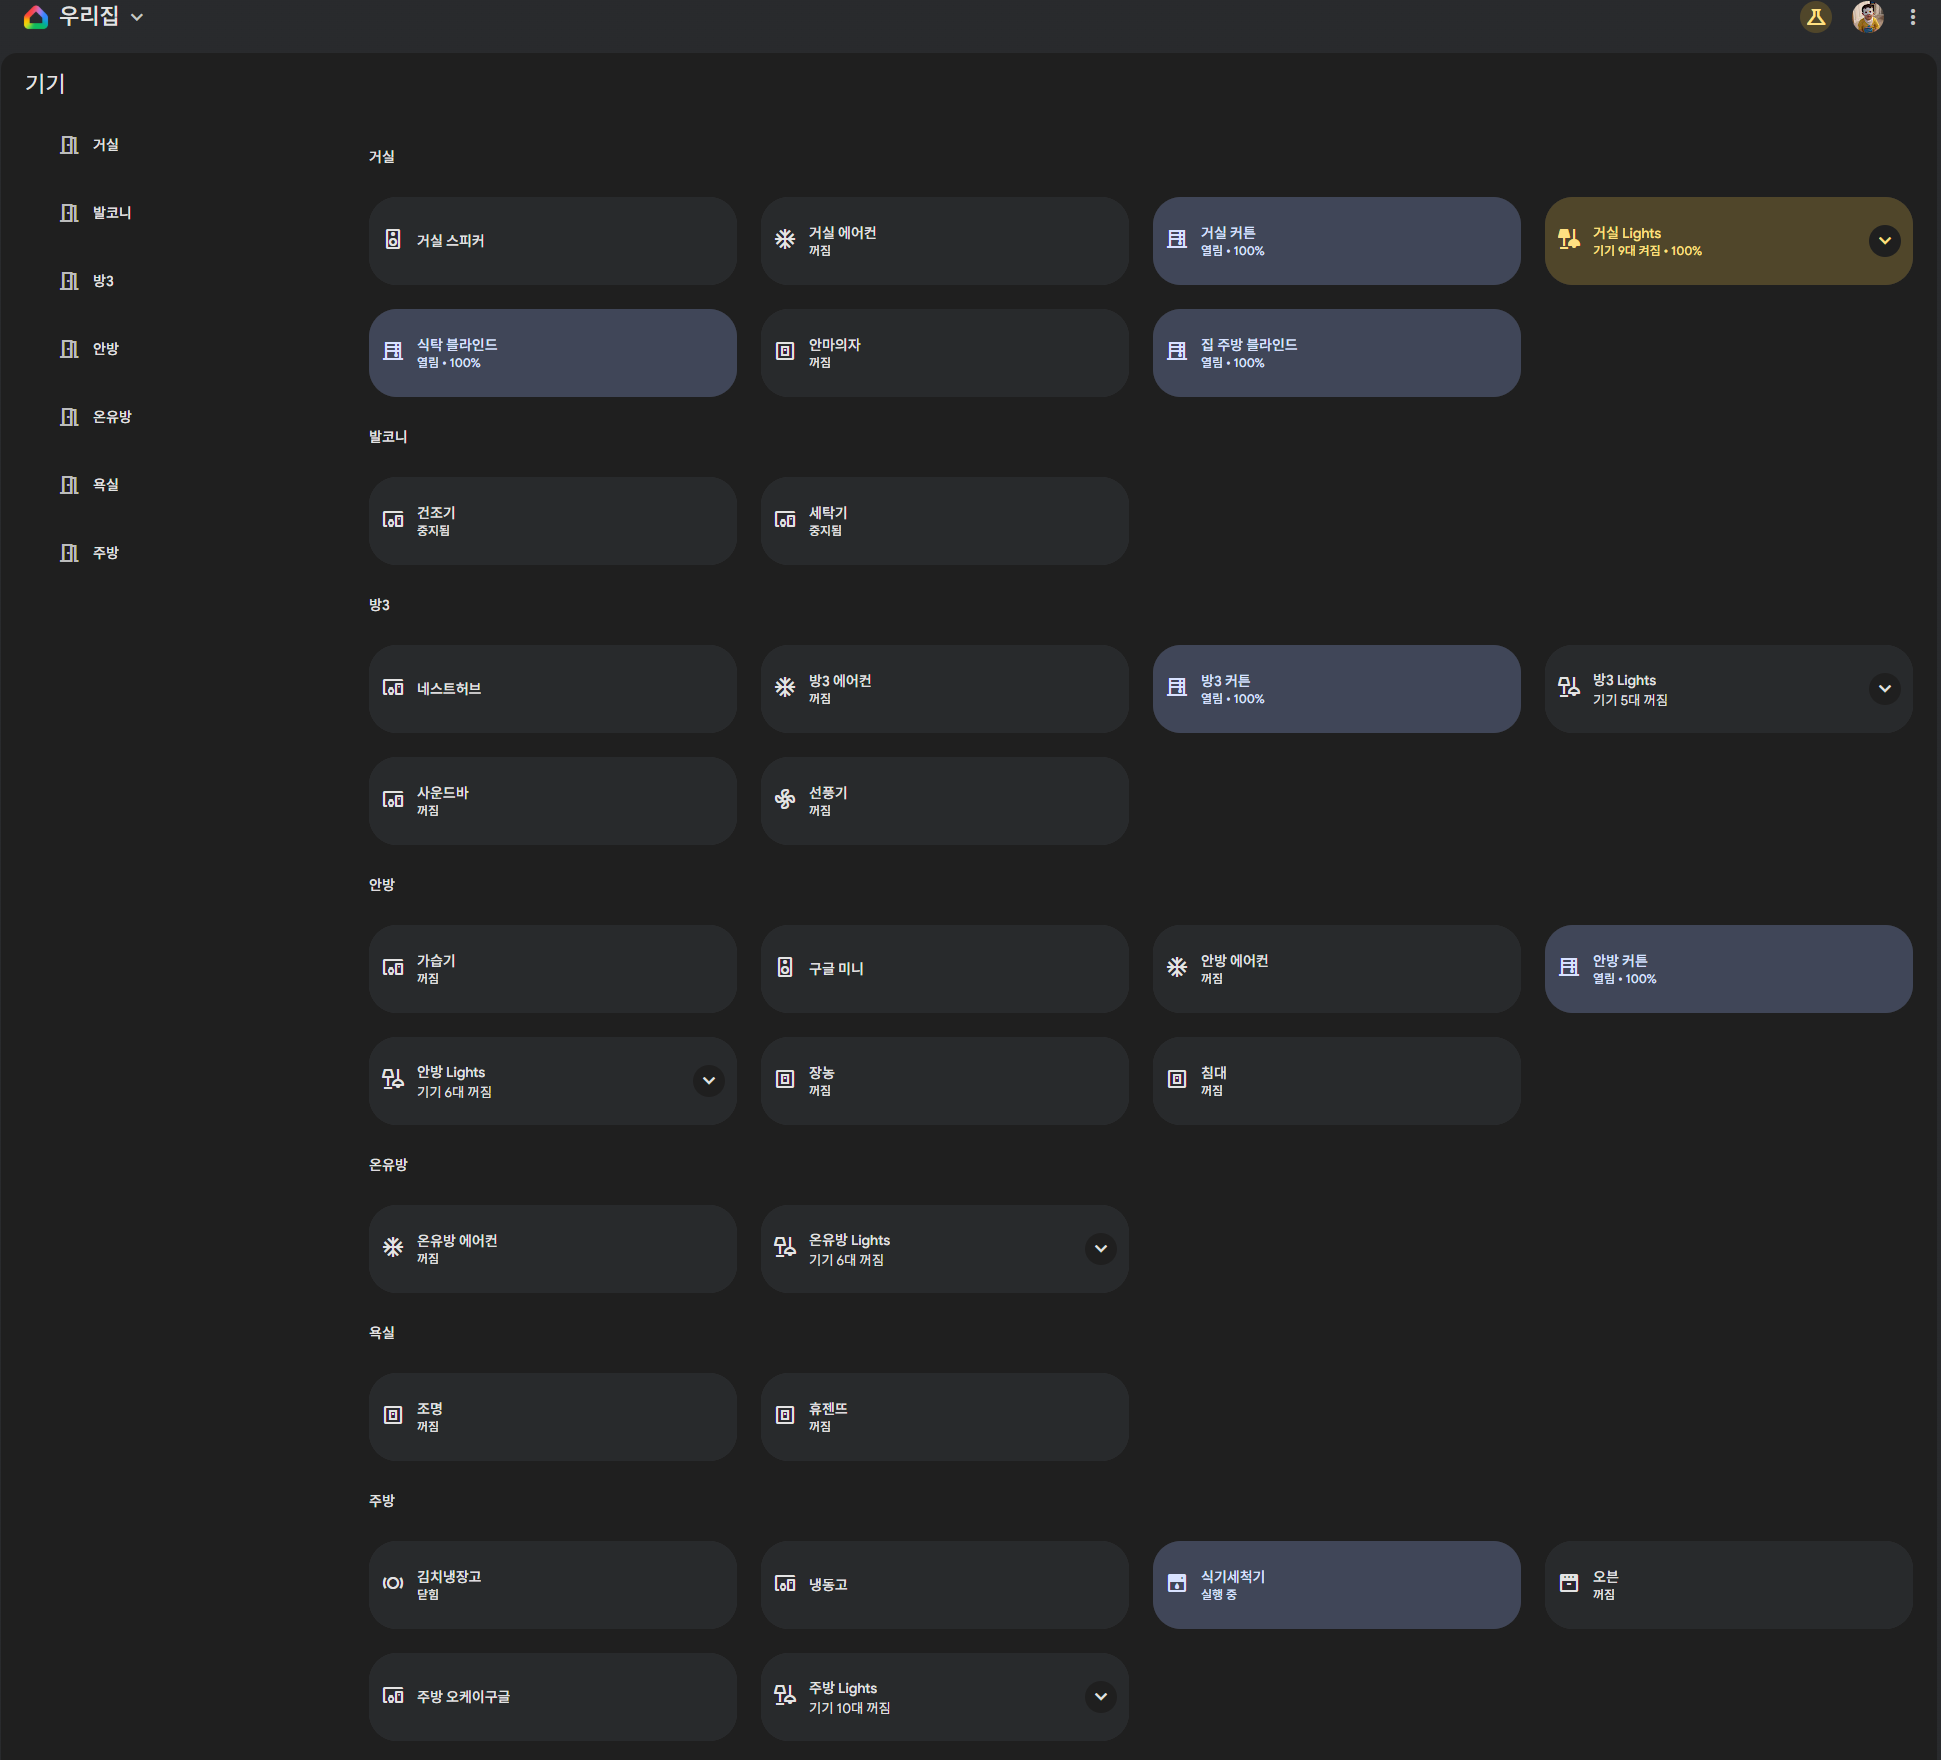Click the 오븐 oven icon
The height and width of the screenshot is (1760, 1941).
(x=1569, y=1584)
